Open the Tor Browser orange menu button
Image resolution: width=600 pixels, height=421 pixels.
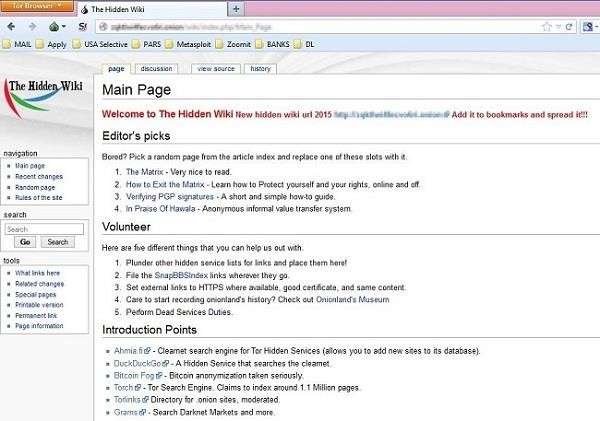pyautogui.click(x=37, y=6)
